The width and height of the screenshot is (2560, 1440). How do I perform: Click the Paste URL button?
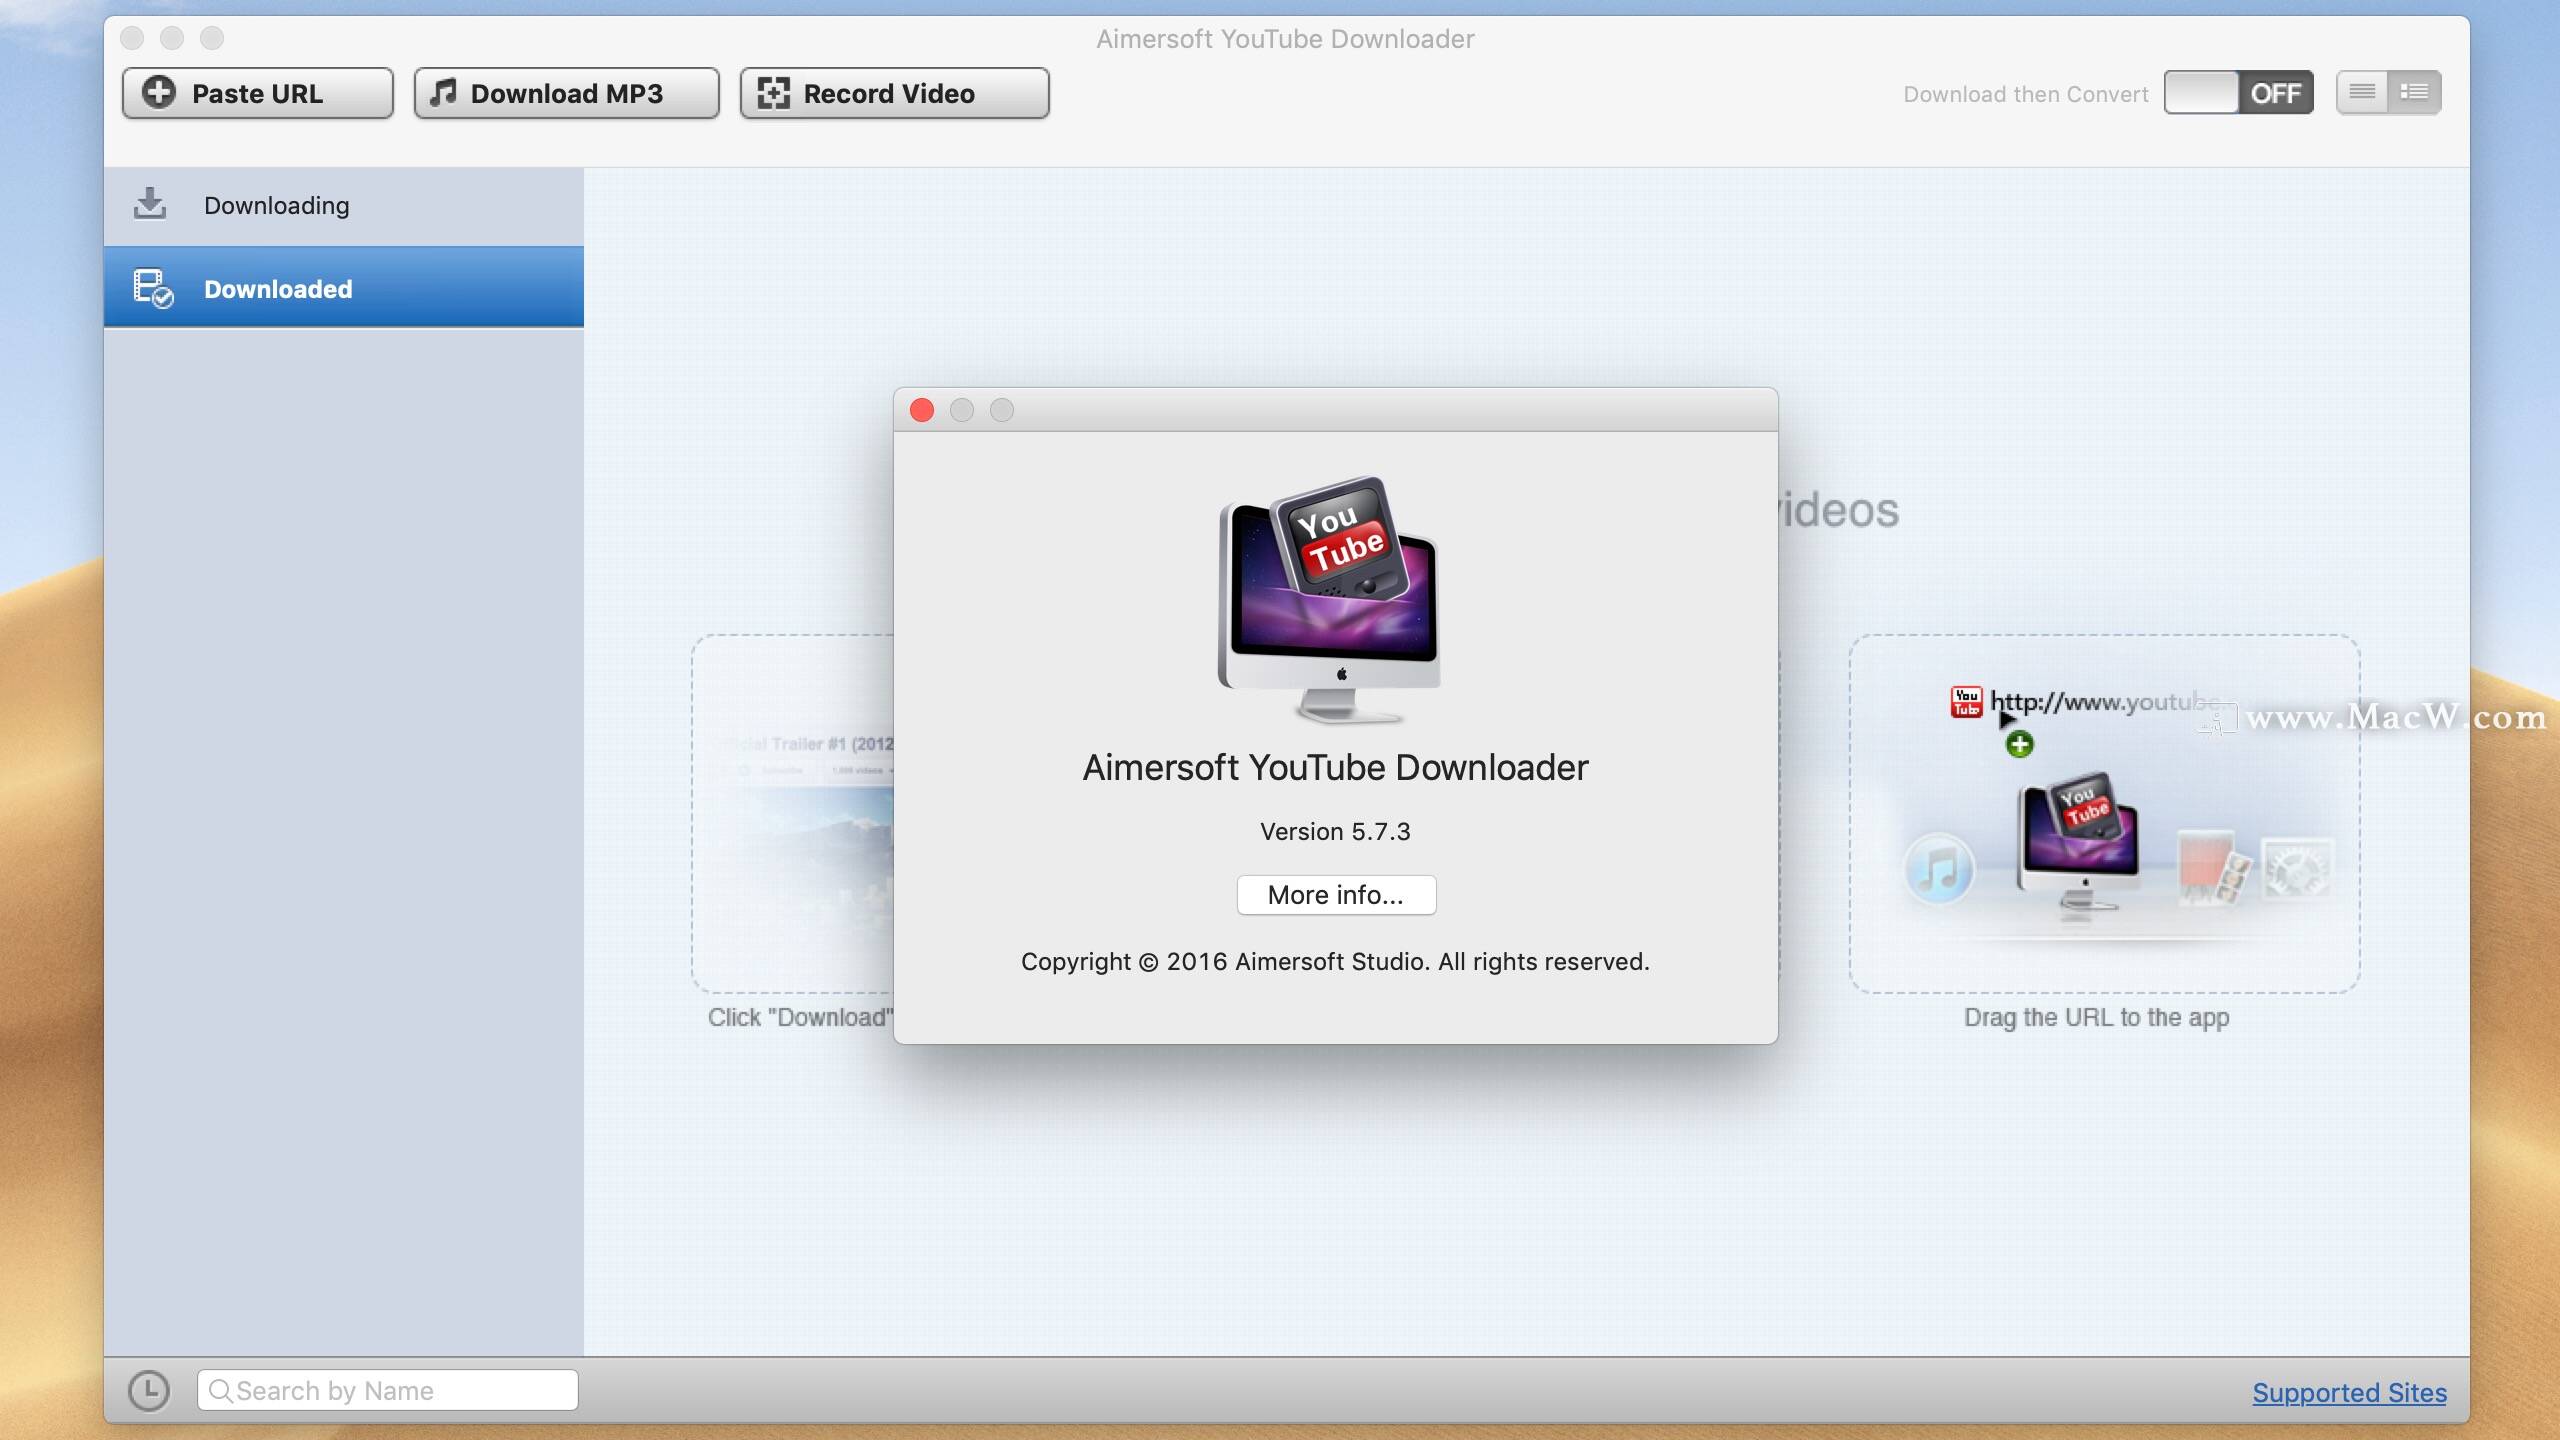click(x=257, y=93)
